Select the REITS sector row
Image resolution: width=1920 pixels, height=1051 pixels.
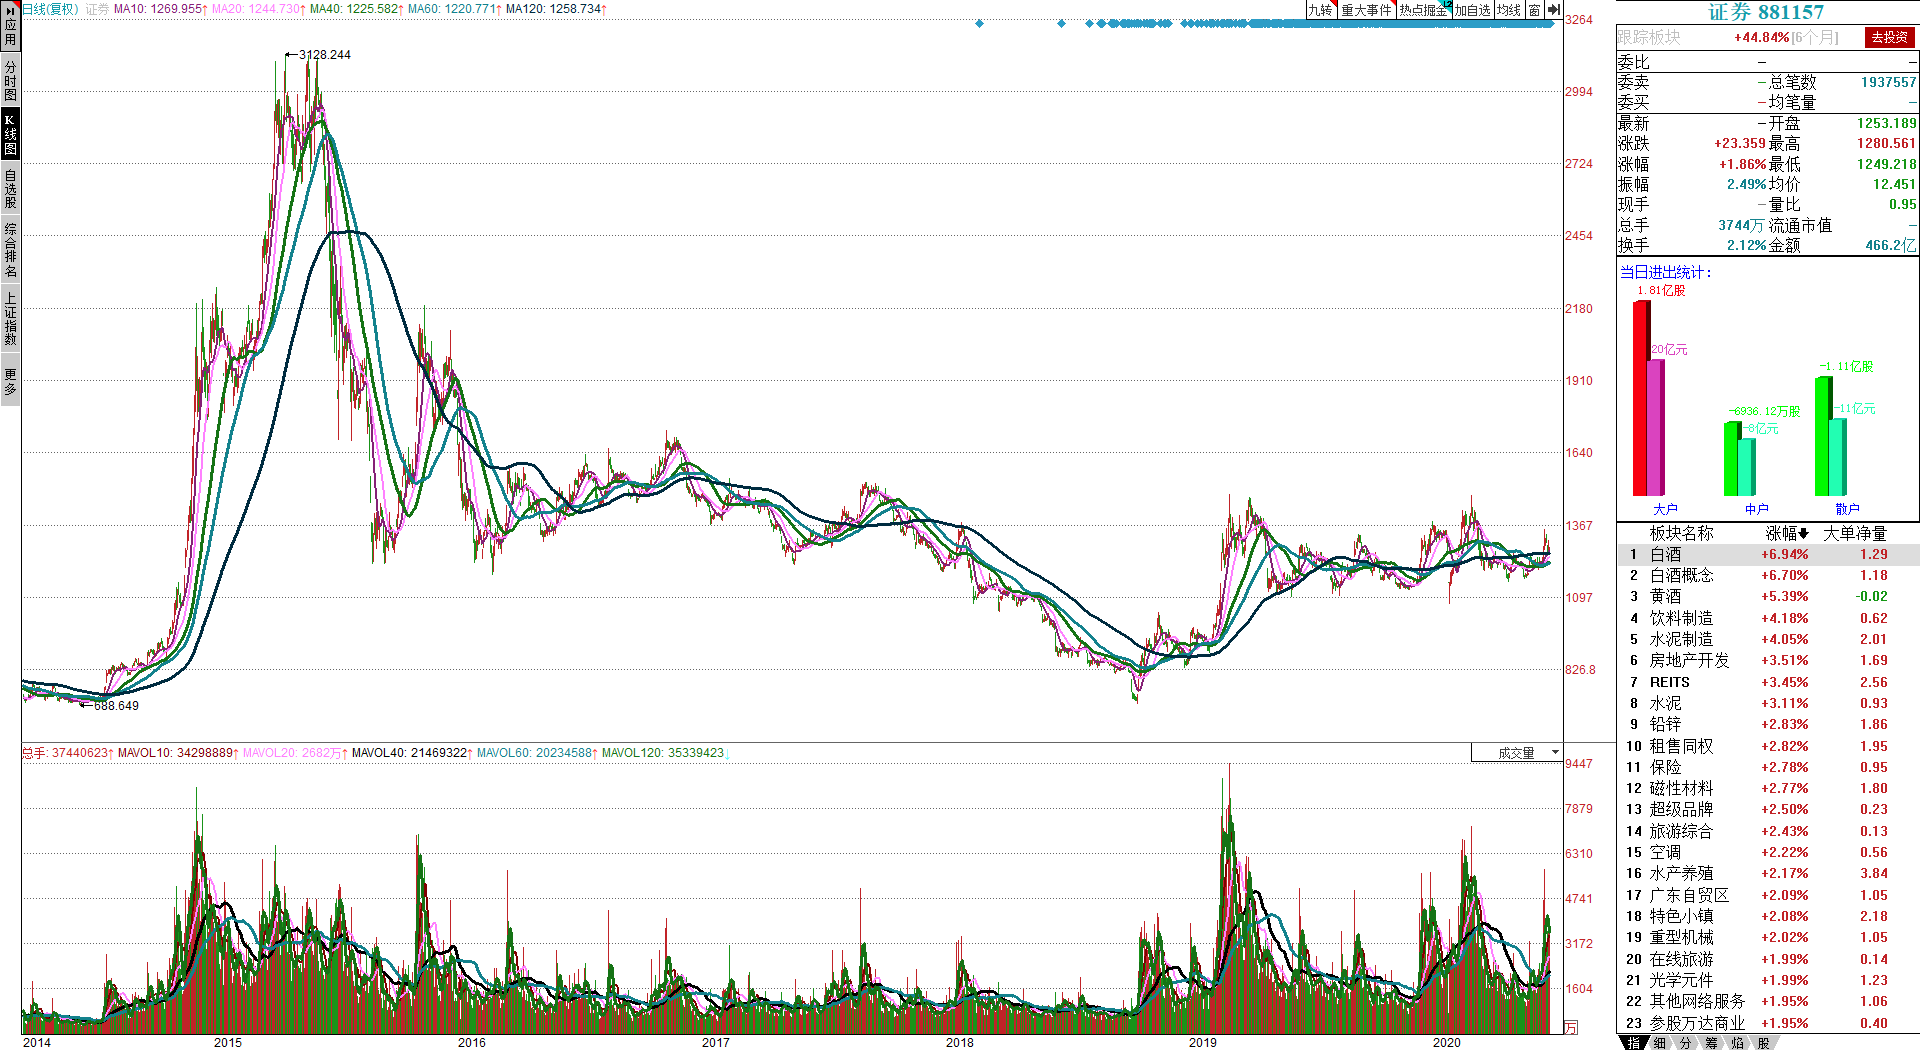1768,682
